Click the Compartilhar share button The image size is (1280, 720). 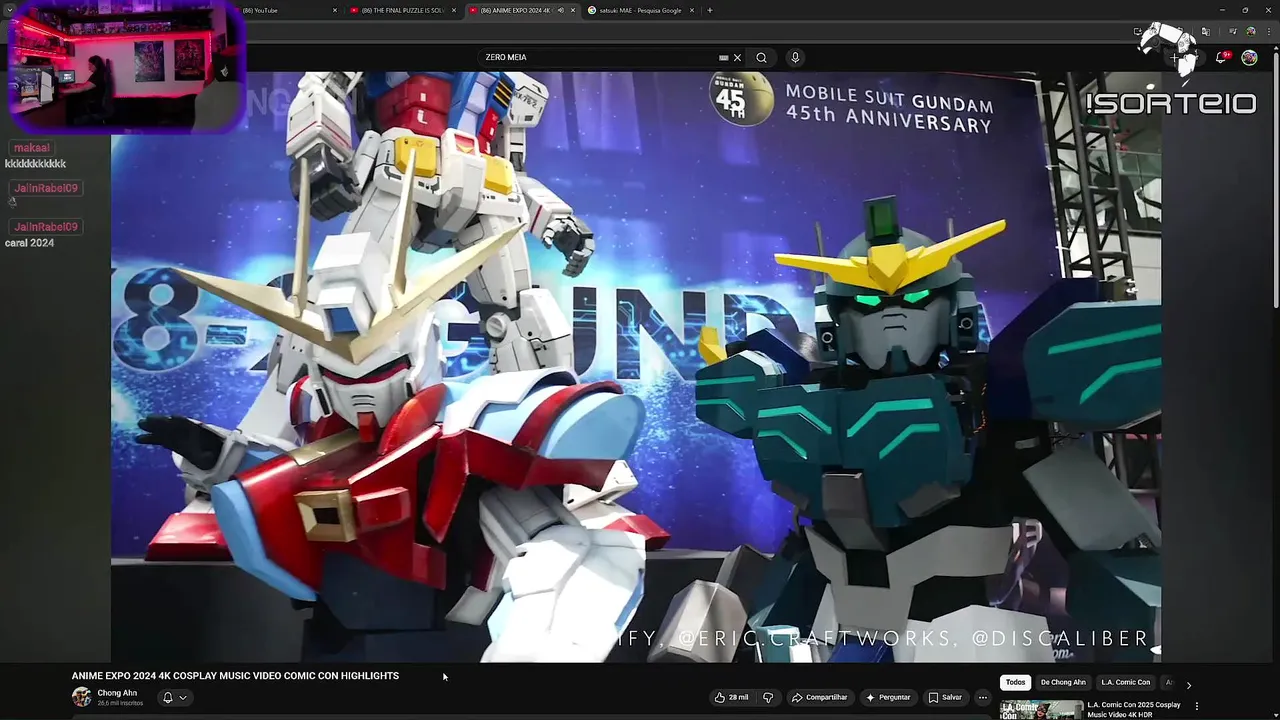tap(818, 697)
